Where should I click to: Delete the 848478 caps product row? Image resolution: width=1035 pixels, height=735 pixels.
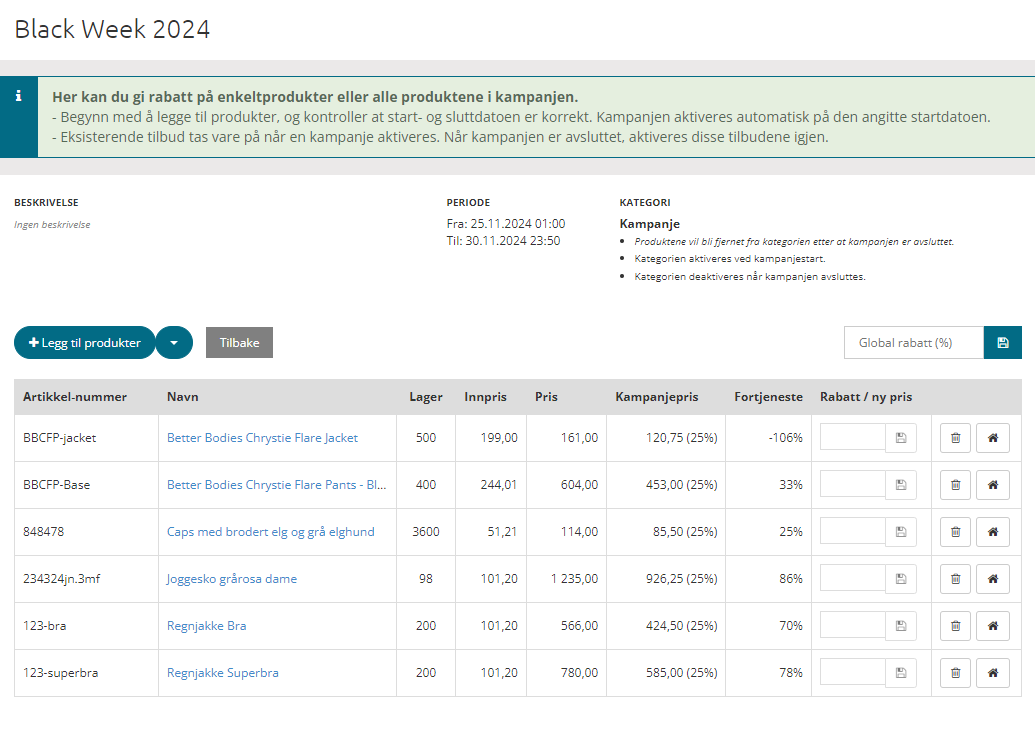(x=955, y=532)
